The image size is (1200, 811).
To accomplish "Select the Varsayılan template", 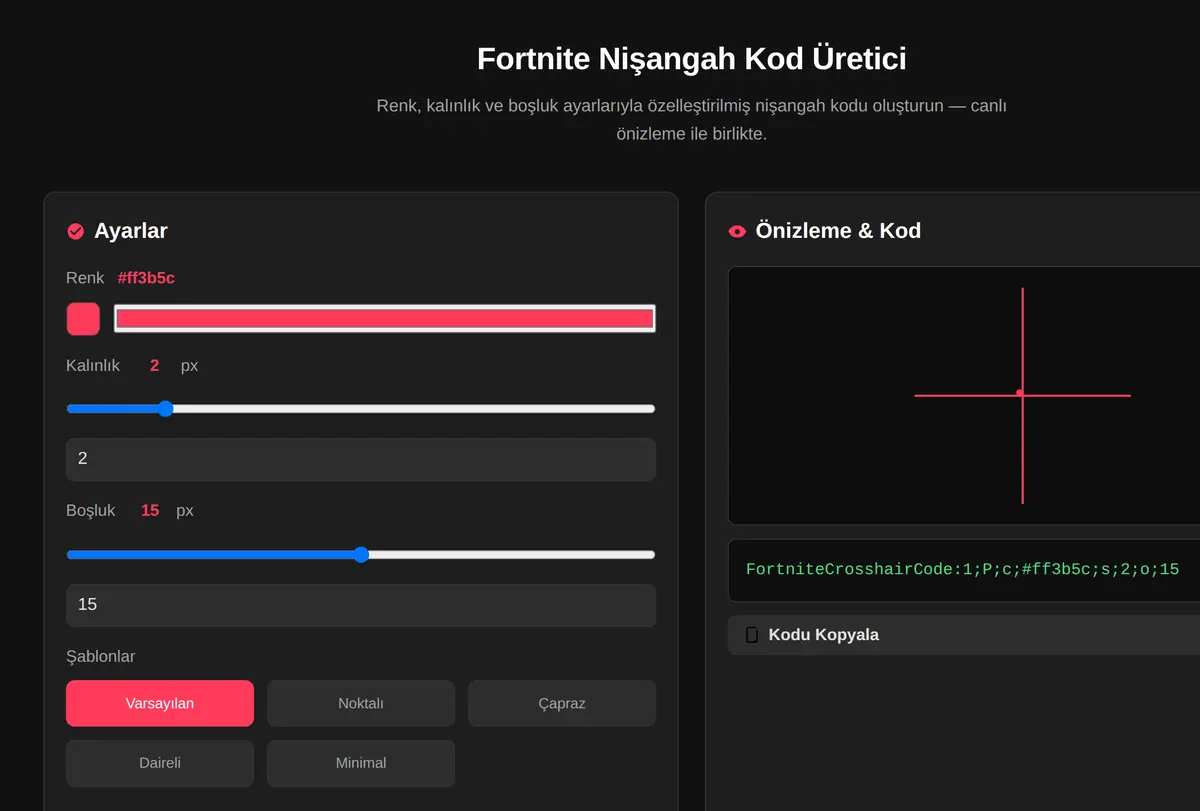I will (x=160, y=703).
